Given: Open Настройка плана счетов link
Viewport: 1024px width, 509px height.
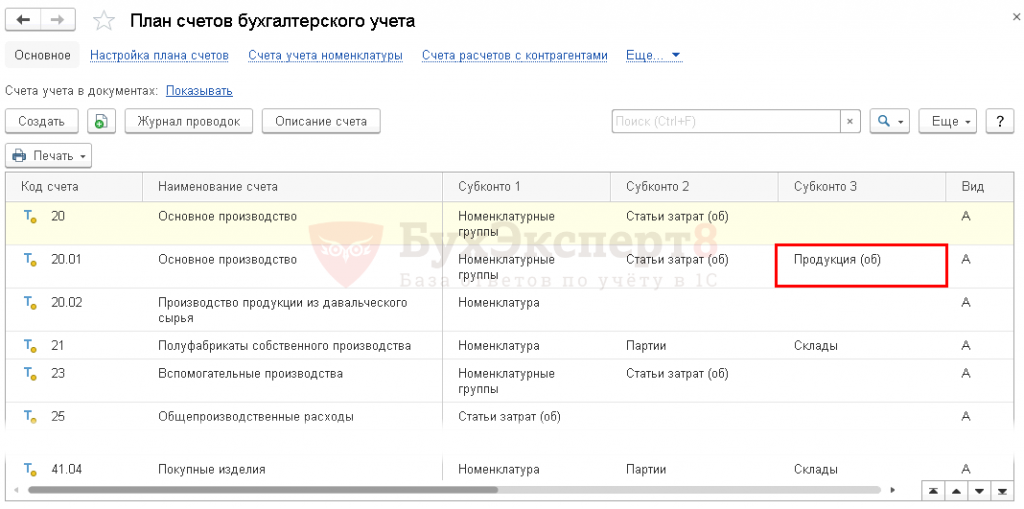Looking at the screenshot, I should (159, 56).
